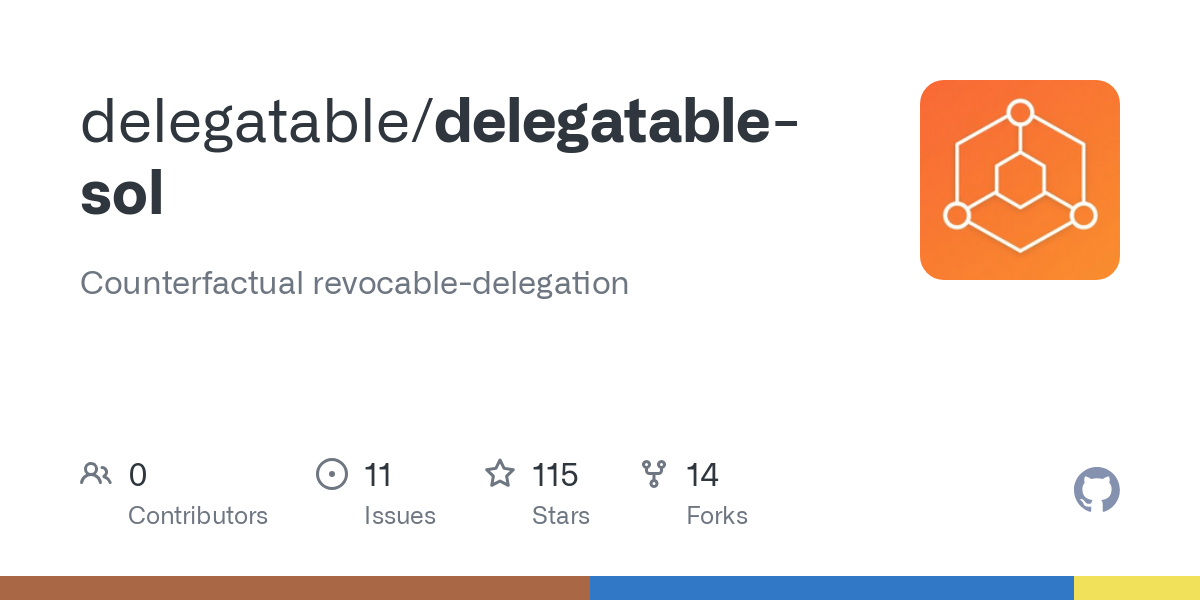Click the brown language bar segment
Image resolution: width=1200 pixels, height=600 pixels.
(x=295, y=588)
